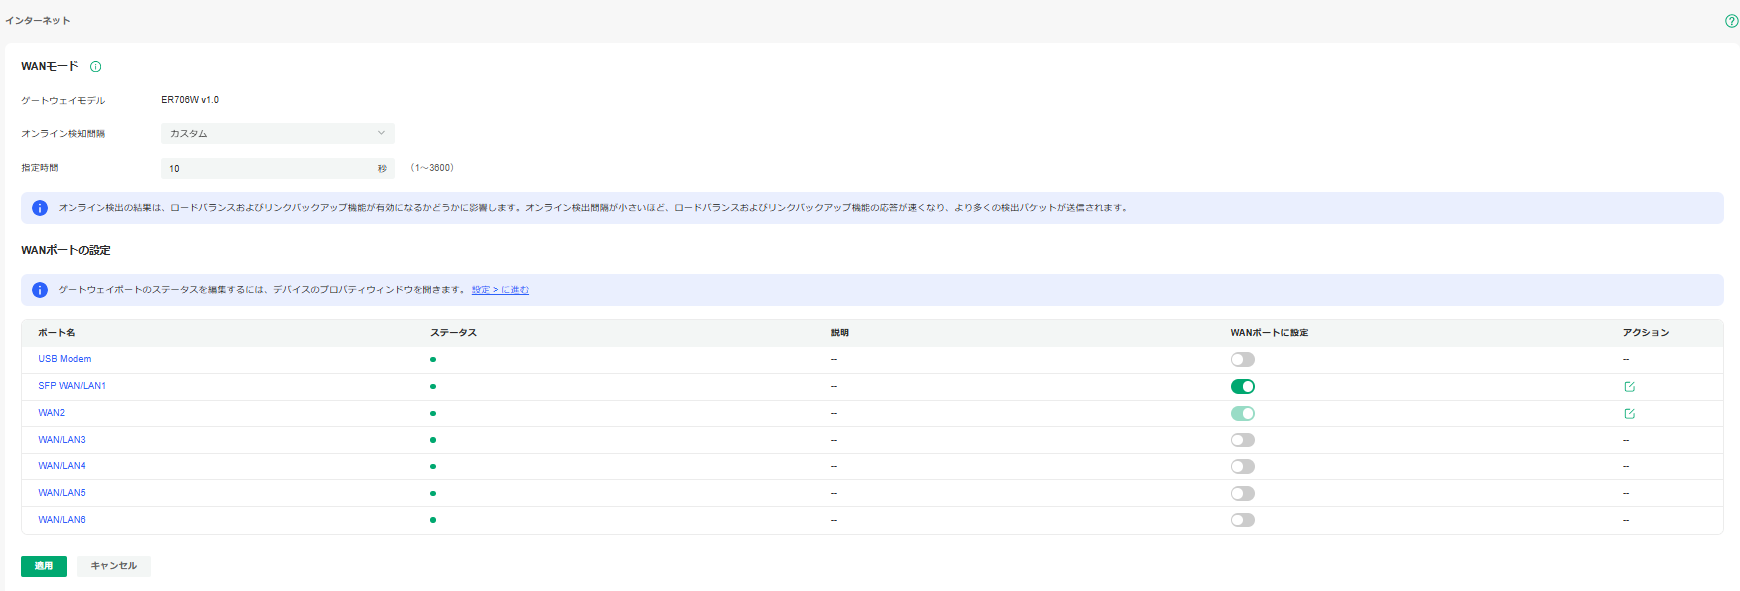Click the ポート名 column header
This screenshot has height=591, width=1740.
(57, 333)
